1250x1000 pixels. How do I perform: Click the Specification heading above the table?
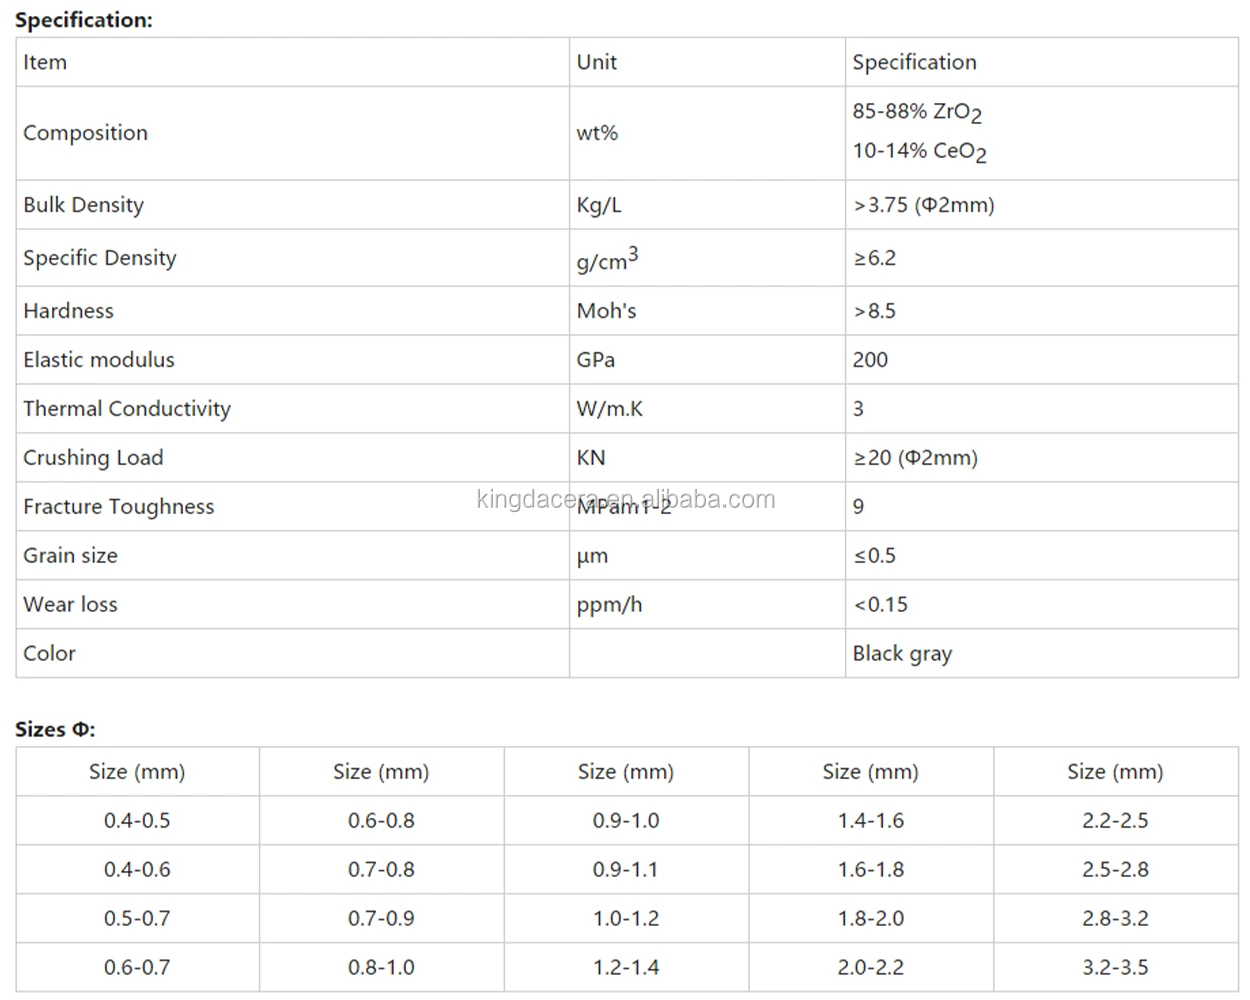click(x=84, y=20)
